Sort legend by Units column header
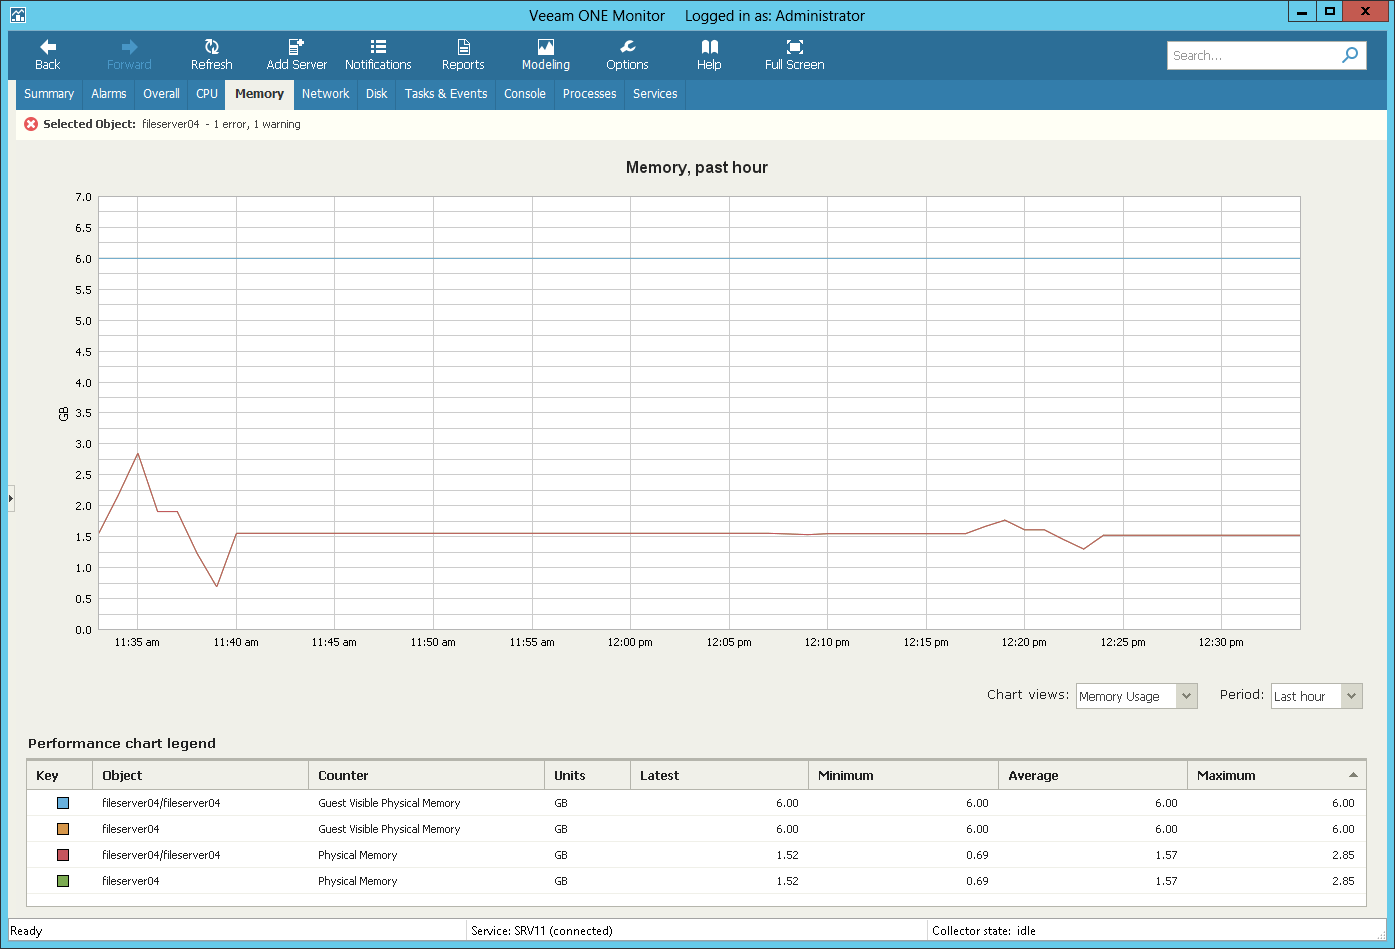Screen dimensions: 1395x949 588,775
